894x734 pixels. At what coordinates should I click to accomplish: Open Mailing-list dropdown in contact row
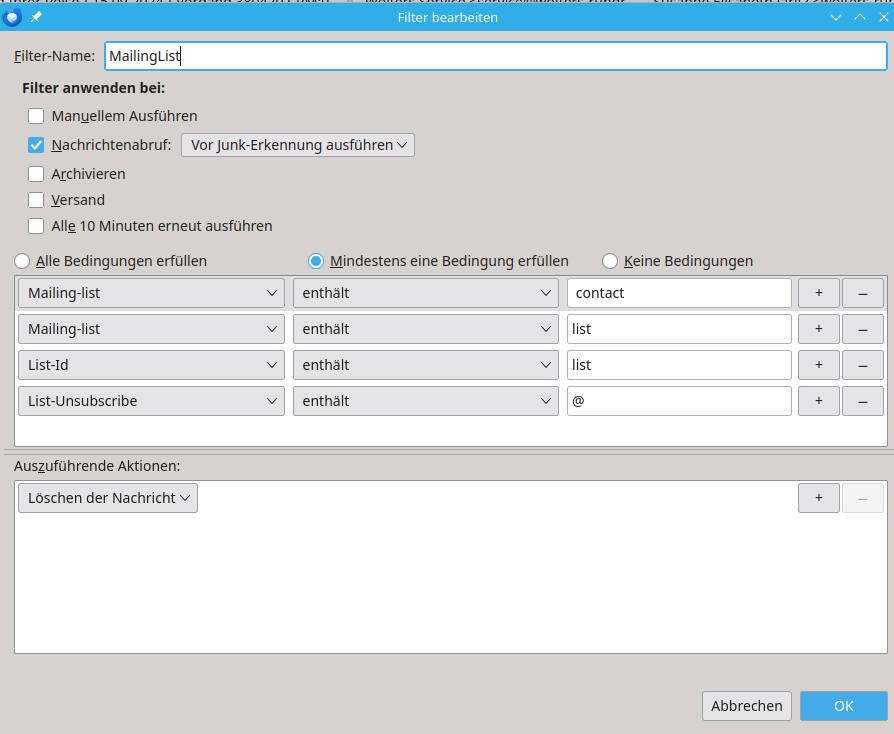[151, 293]
